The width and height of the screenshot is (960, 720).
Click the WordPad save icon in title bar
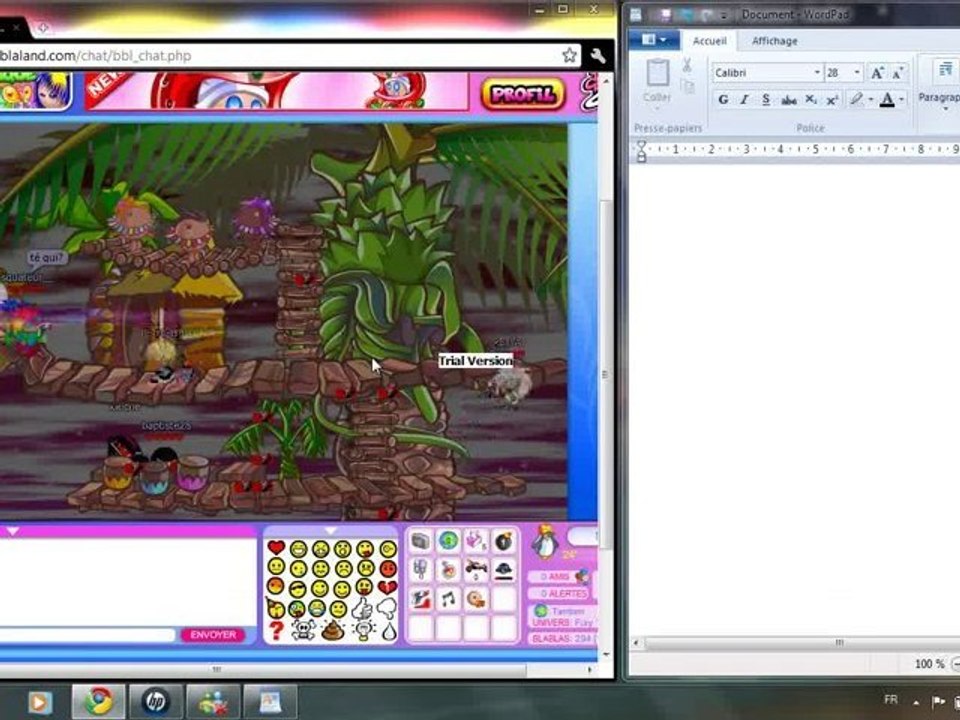[664, 14]
